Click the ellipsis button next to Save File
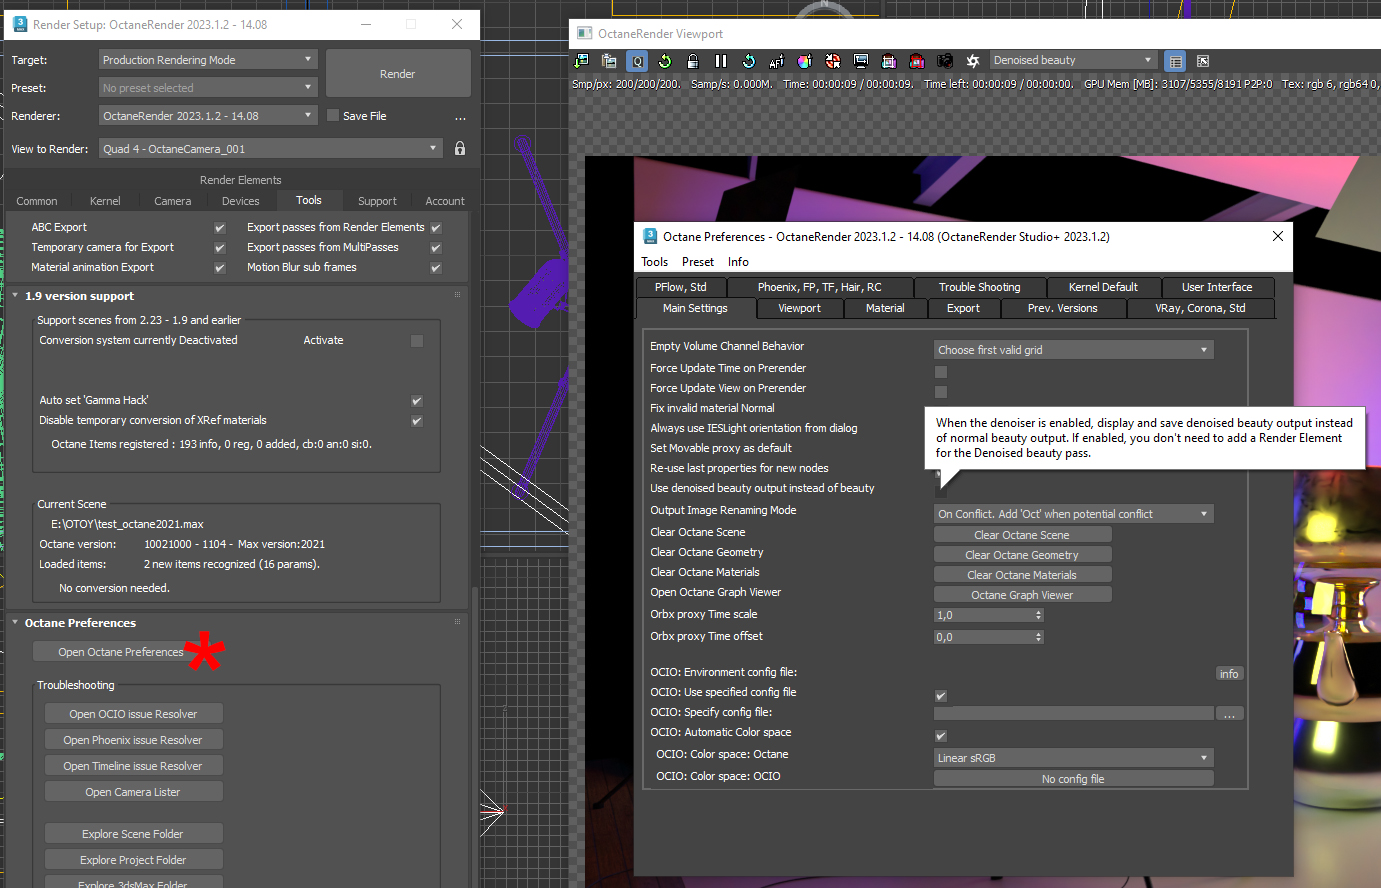The image size is (1381, 888). coord(460,117)
